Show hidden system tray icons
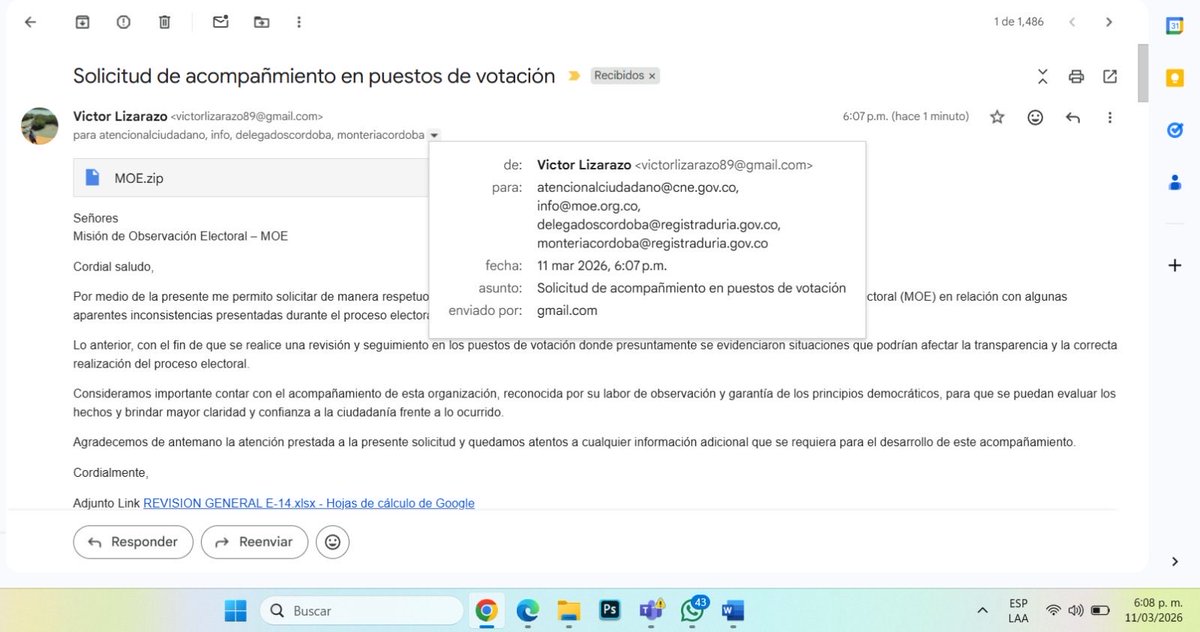 (x=984, y=610)
